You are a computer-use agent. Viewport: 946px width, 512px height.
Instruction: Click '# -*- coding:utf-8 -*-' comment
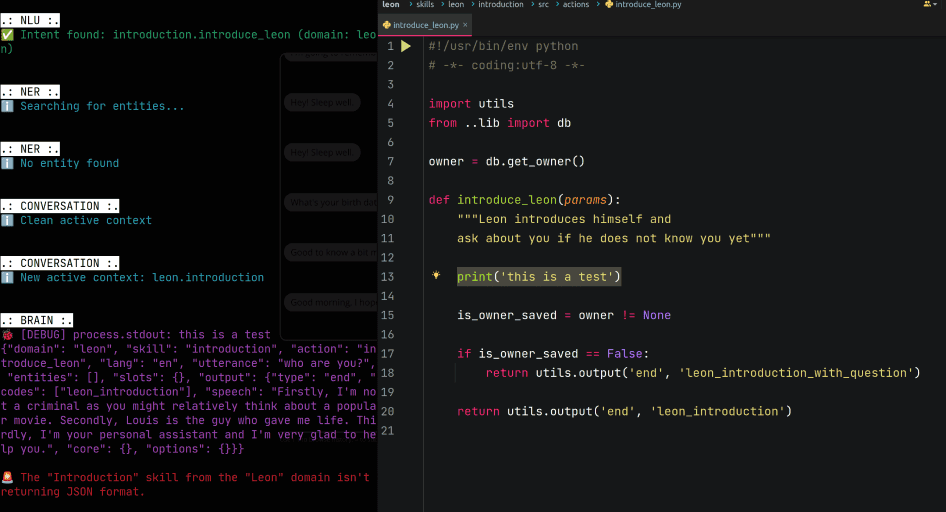tap(507, 65)
